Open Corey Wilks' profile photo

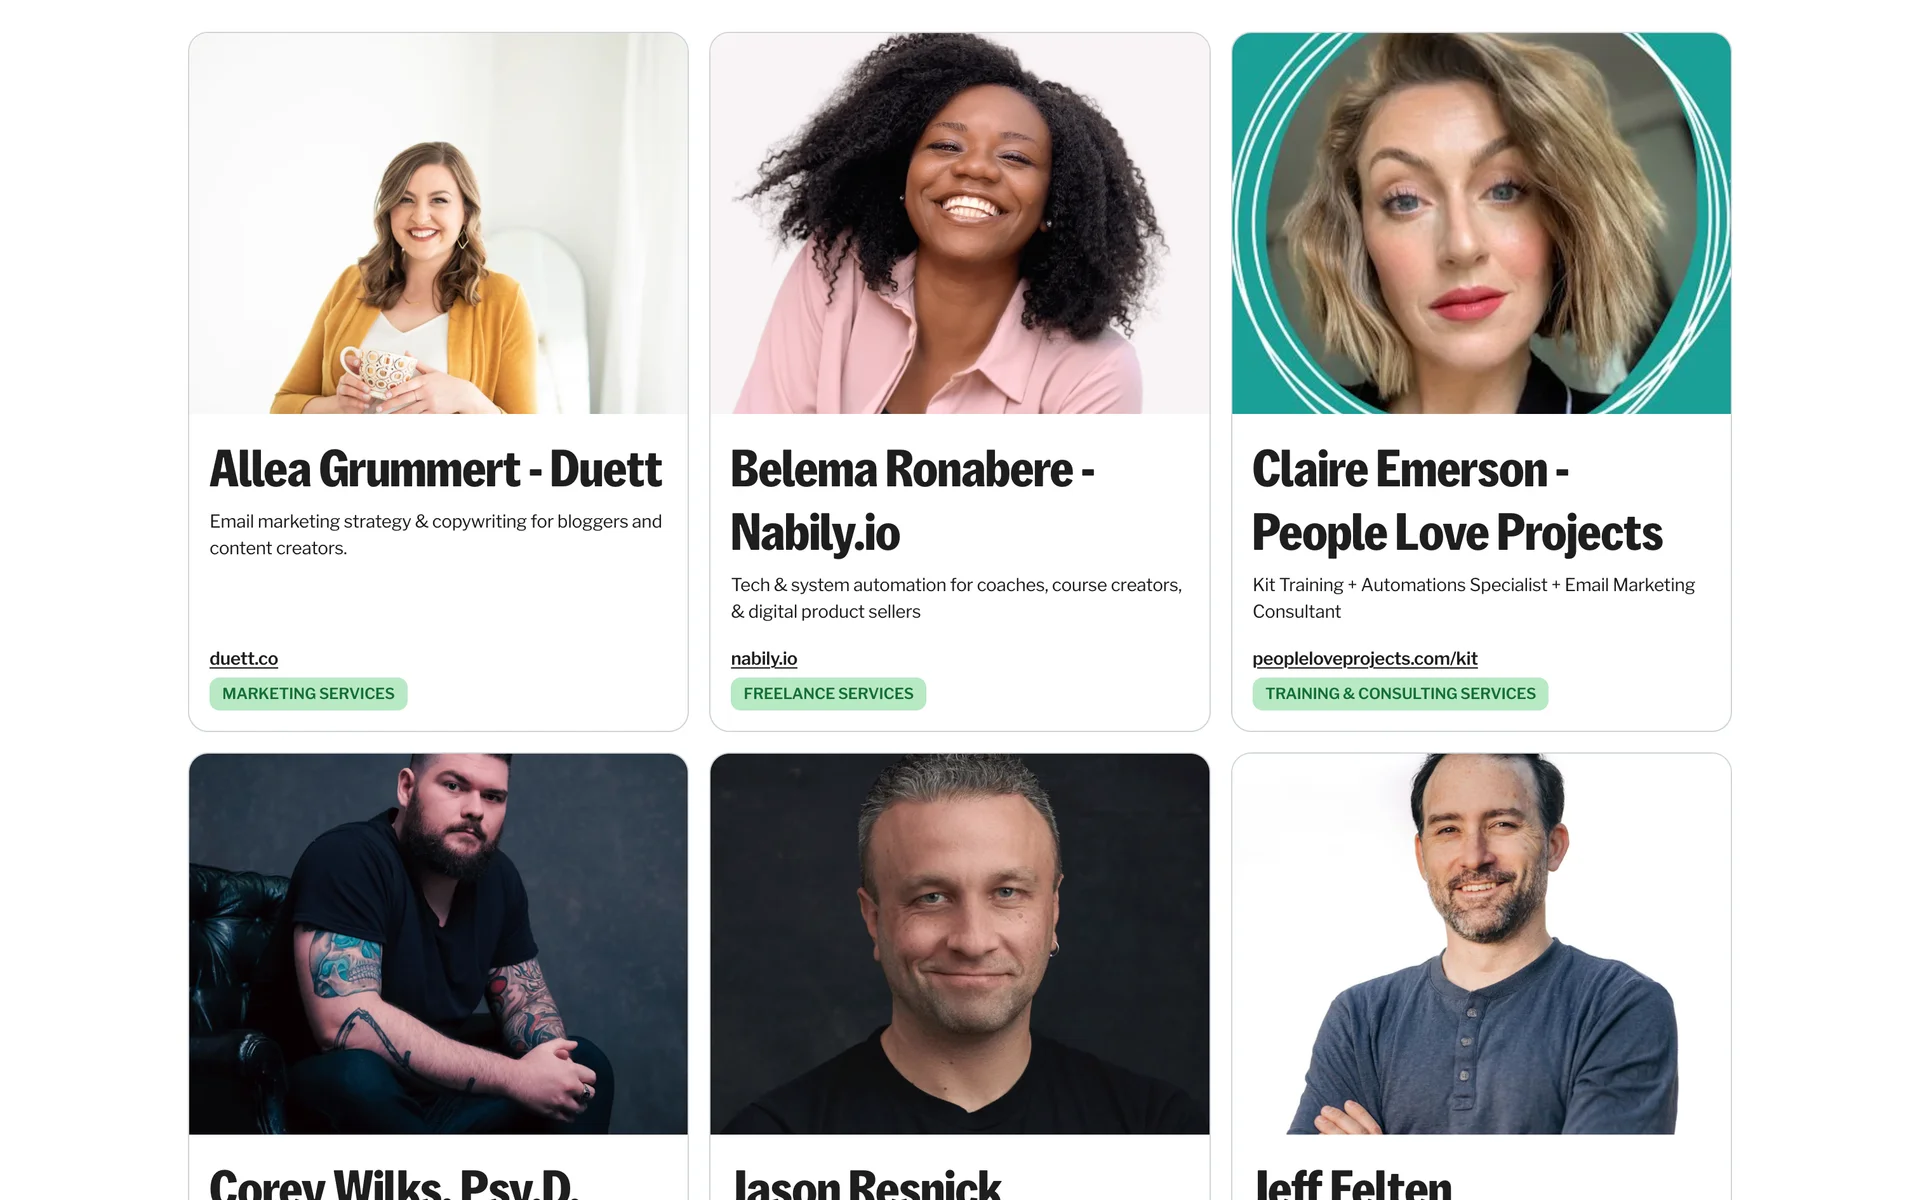438,944
